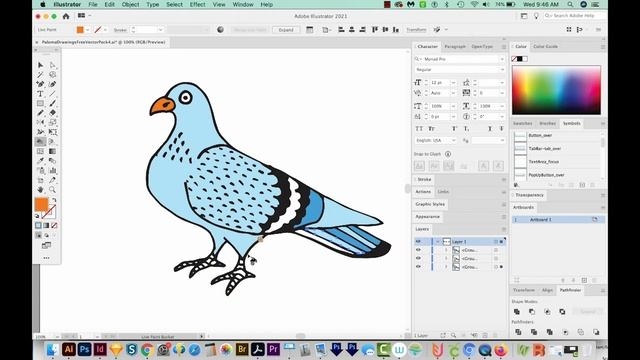The image size is (640, 360).
Task: Click the orange Fill color swatch in toolbar
Action: coord(41,204)
